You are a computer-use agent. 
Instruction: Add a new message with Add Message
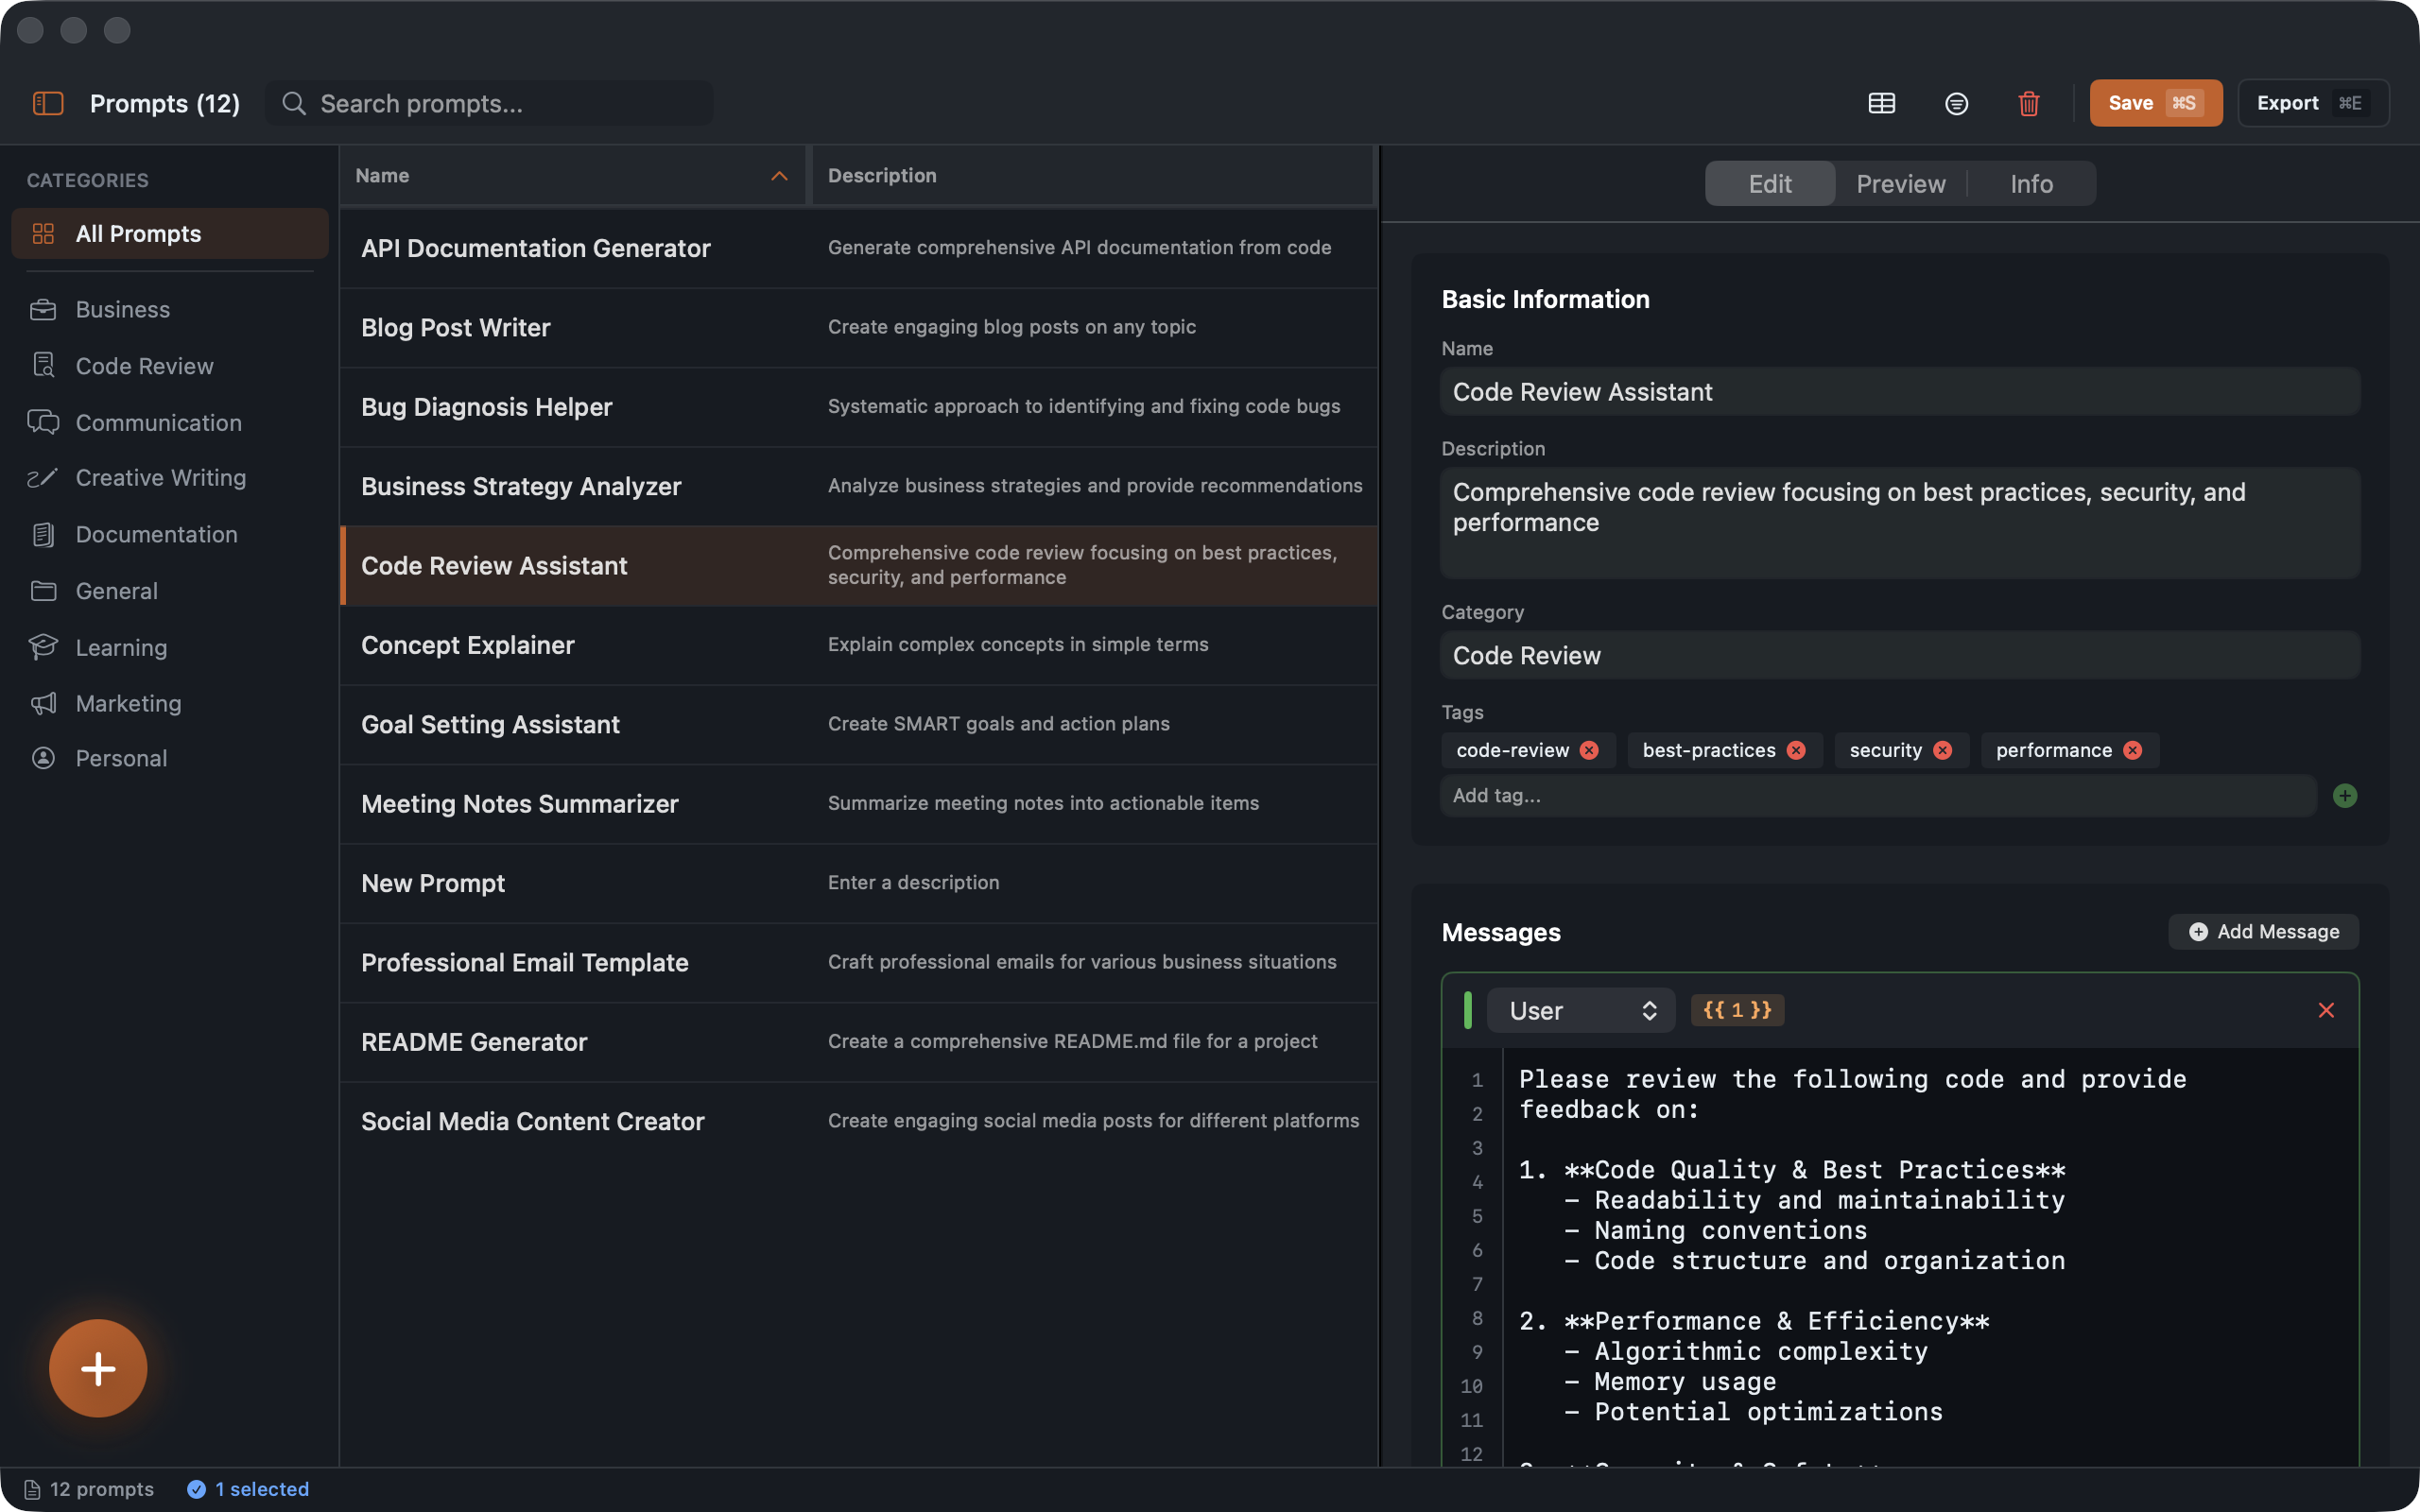click(x=2262, y=931)
